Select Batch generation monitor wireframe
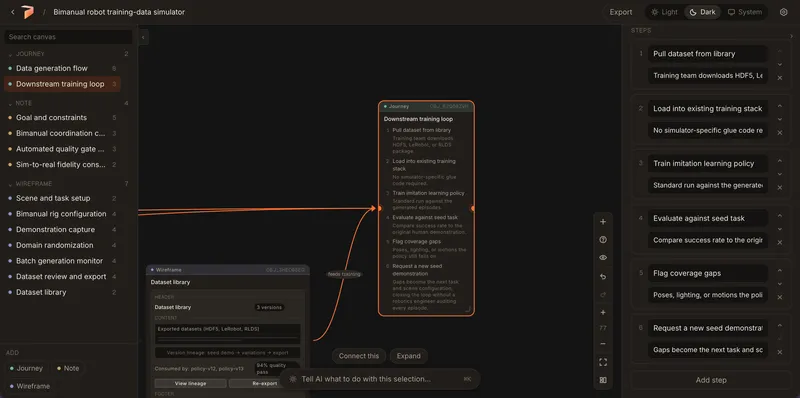800x398 pixels. coord(63,261)
